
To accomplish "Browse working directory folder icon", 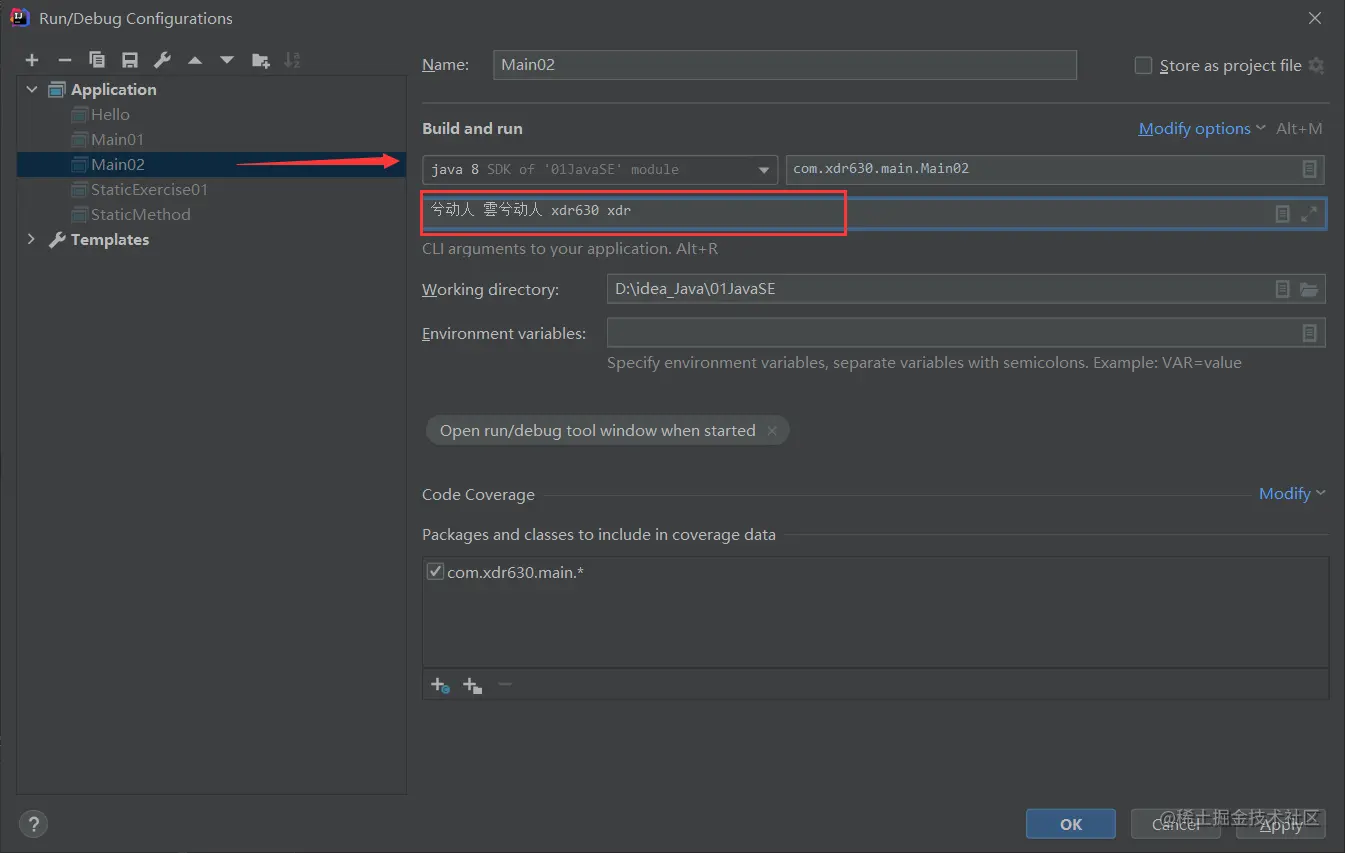I will [x=1309, y=289].
